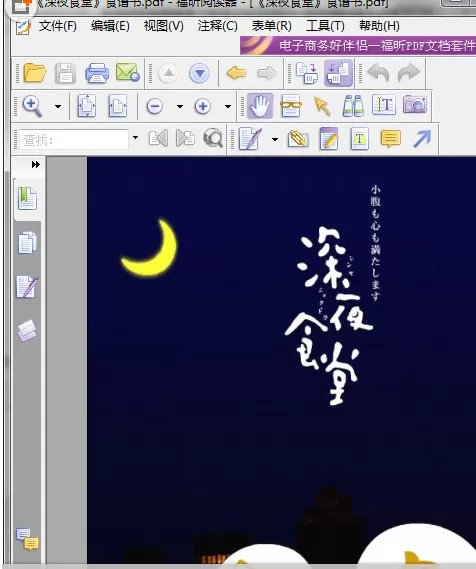Select the note pencil annotation tool
The image size is (476, 569).
coord(250,138)
